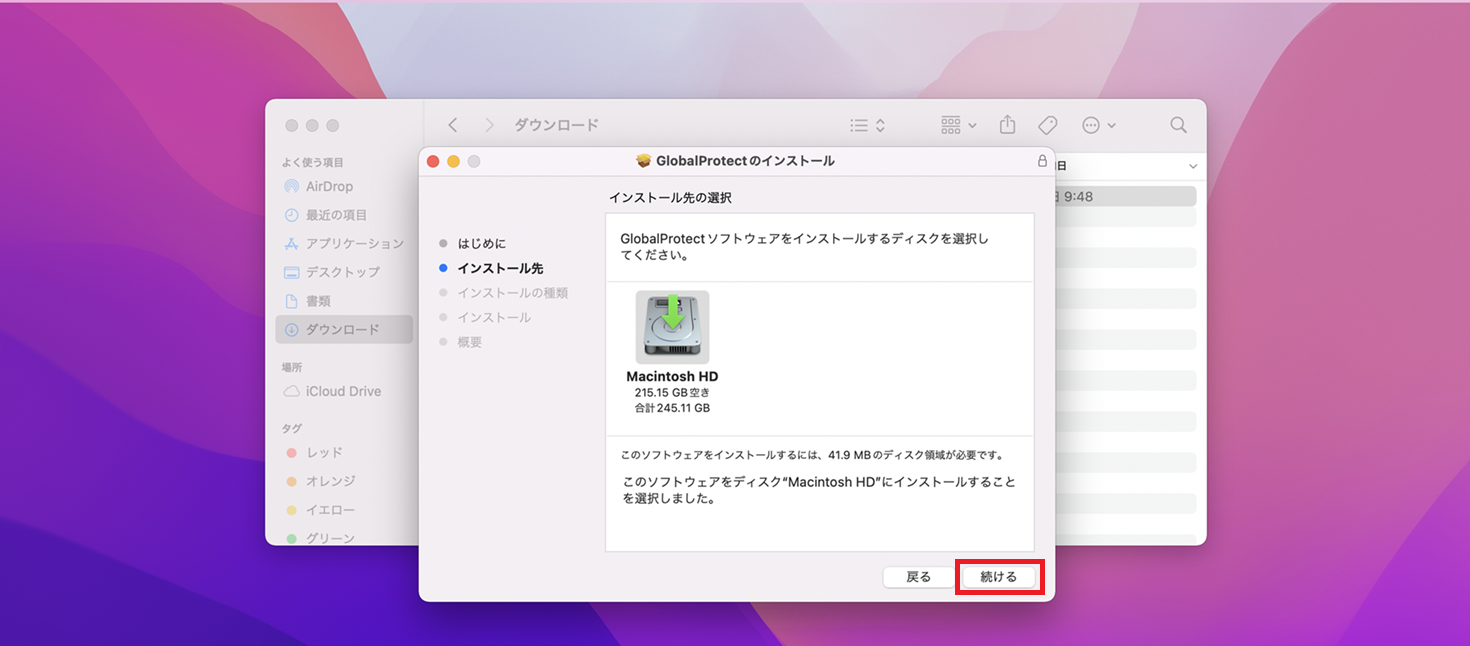Open iCloud Drive in Finder sidebar
The width and height of the screenshot is (1470, 646).
click(x=344, y=391)
